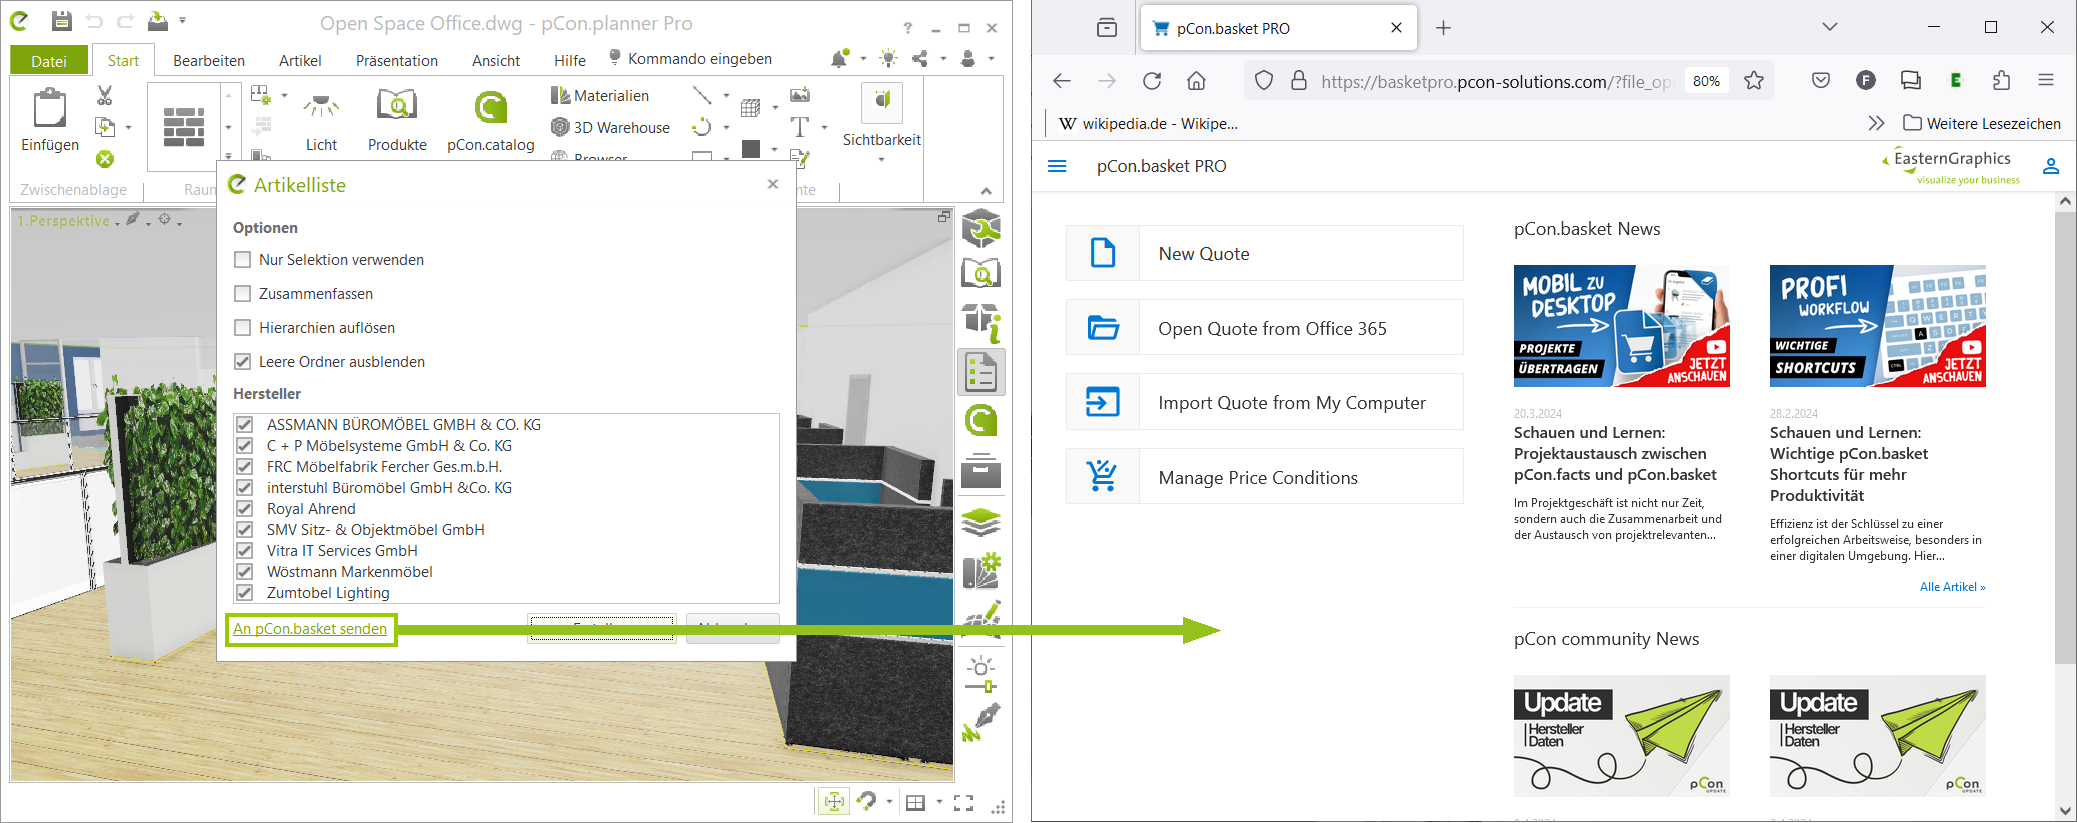Click the Save icon in pCon.planner title bar
Image resolution: width=2077 pixels, height=823 pixels.
[x=62, y=20]
